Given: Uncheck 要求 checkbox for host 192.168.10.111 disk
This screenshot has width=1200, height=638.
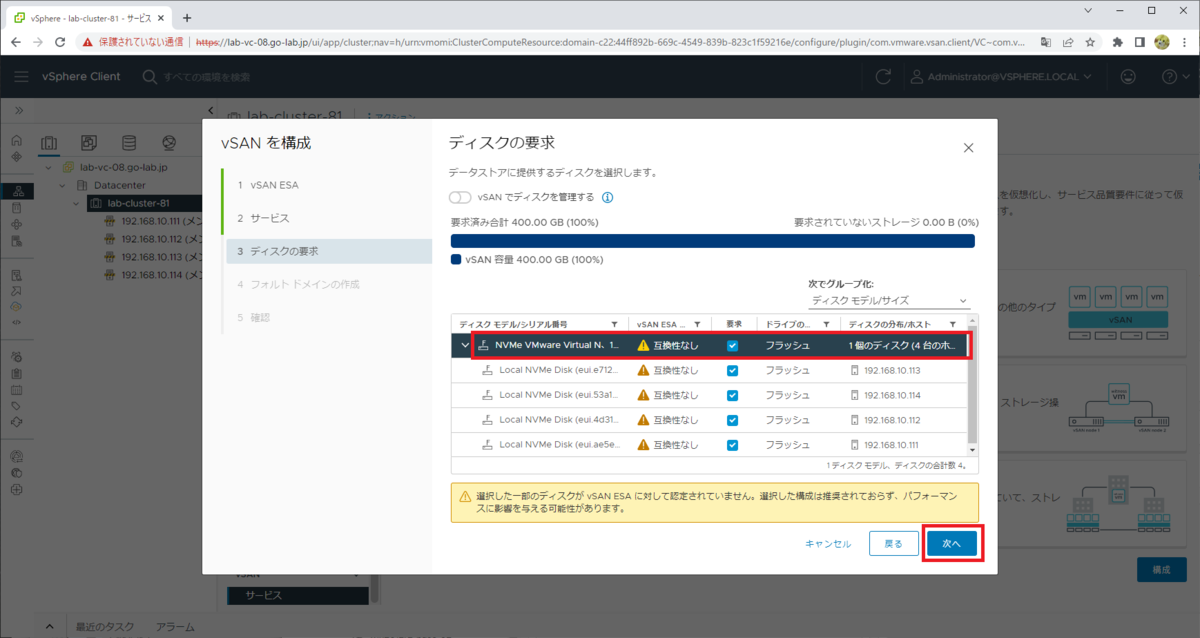Looking at the screenshot, I should [733, 445].
